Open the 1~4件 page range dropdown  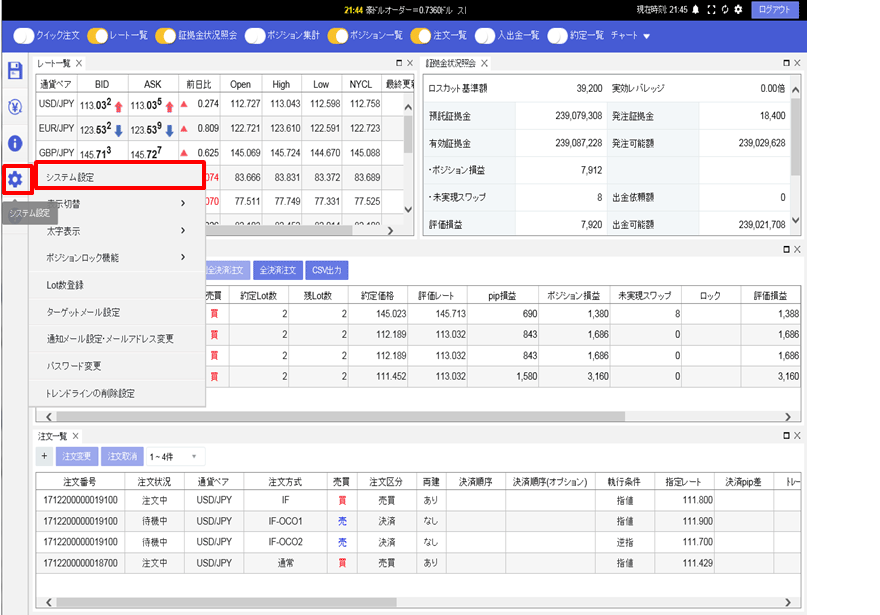coord(175,456)
